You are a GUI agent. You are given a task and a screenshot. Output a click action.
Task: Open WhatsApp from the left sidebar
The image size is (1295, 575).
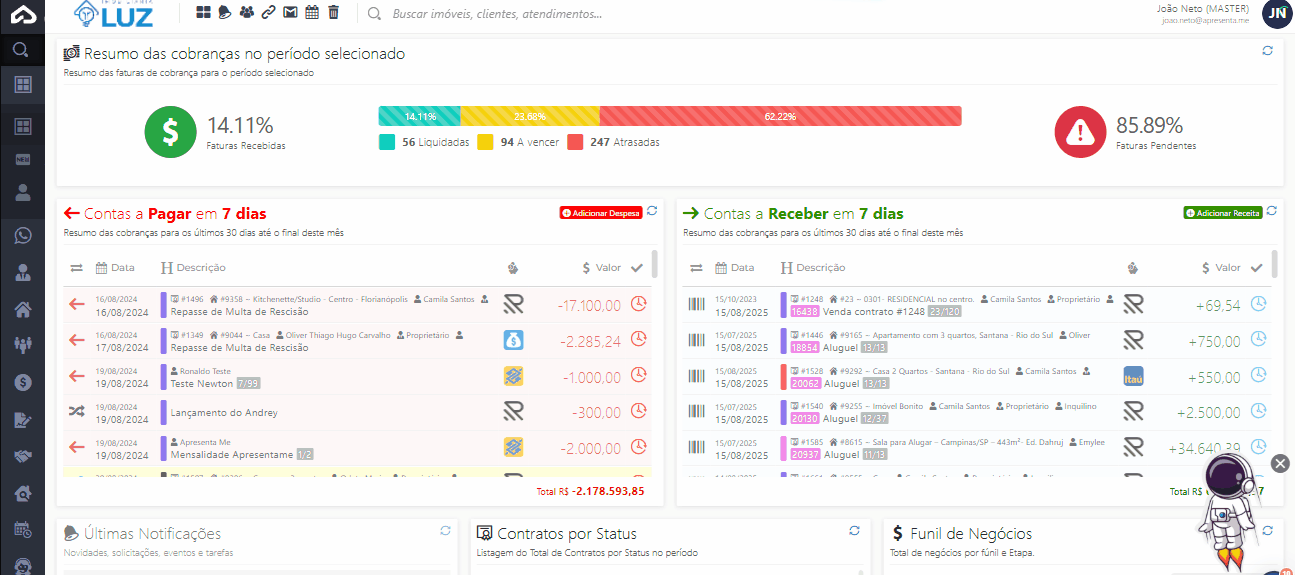[x=22, y=235]
